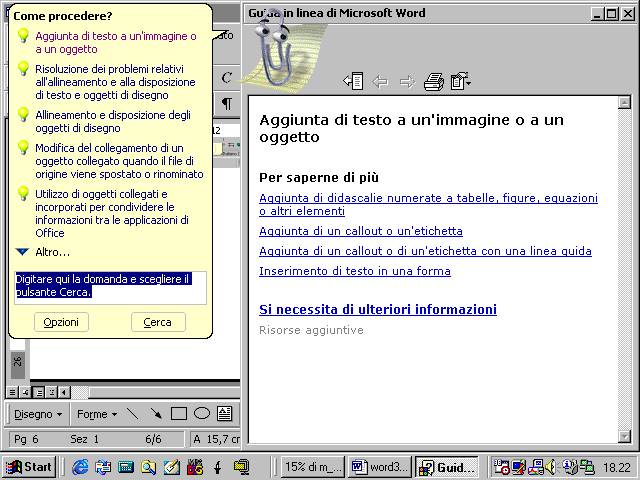
Task: Click the pin-shaped quick launch icon
Action: (x=218, y=467)
